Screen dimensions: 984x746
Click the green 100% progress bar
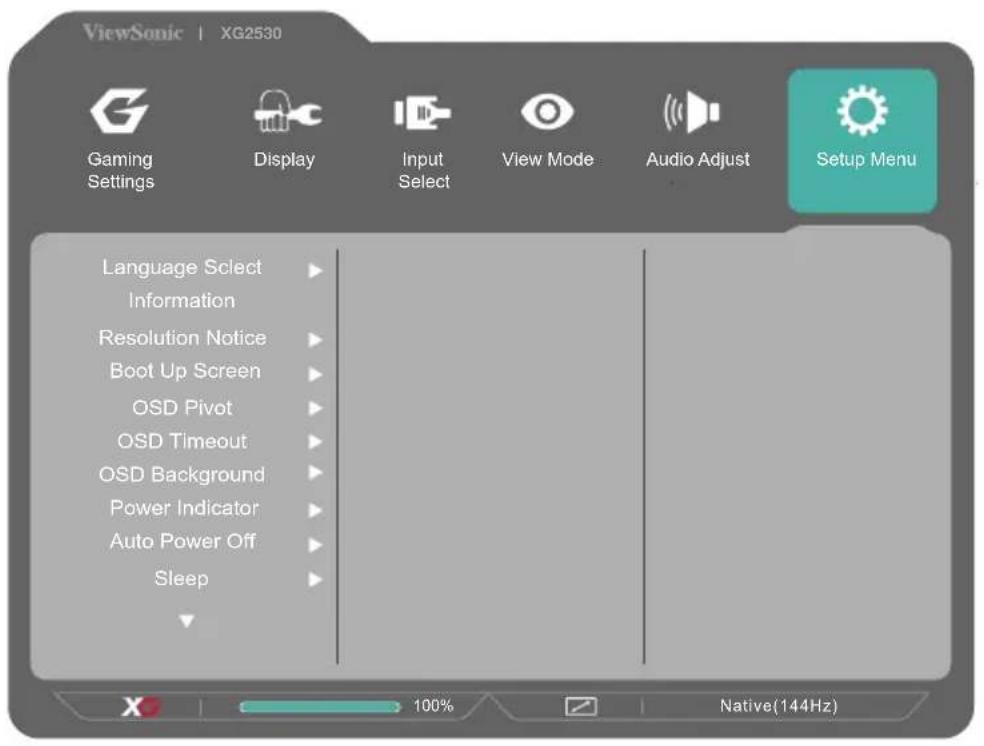click(x=320, y=707)
